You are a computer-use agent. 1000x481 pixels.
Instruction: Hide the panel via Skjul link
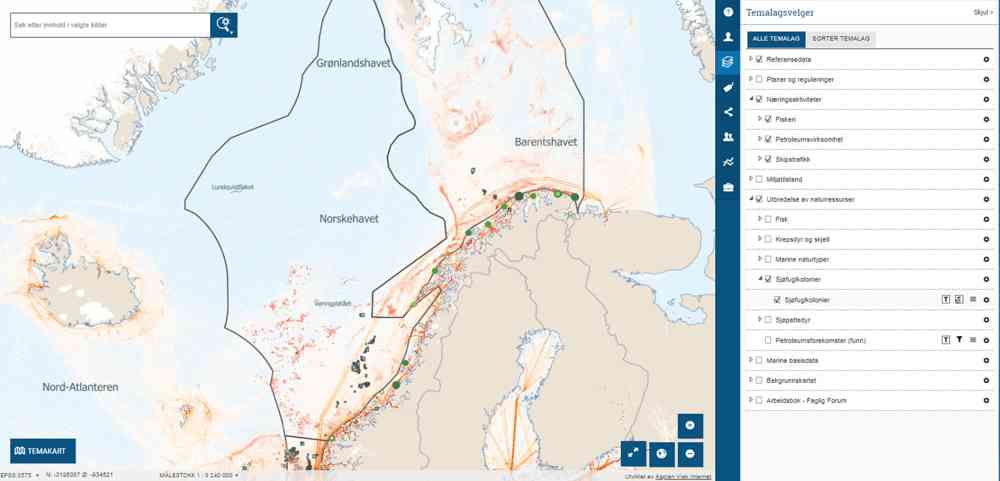(x=982, y=12)
